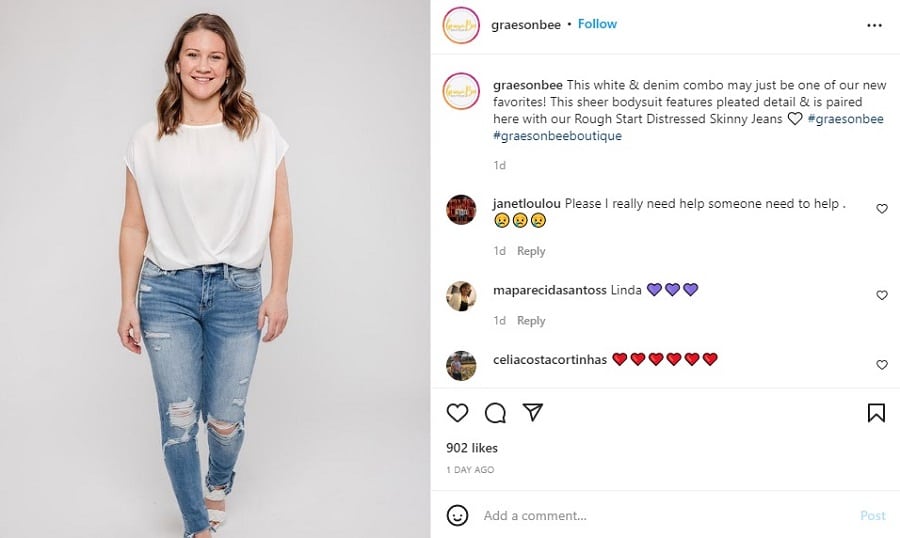Share the post via paper plane icon
This screenshot has width=900, height=538.
point(533,412)
